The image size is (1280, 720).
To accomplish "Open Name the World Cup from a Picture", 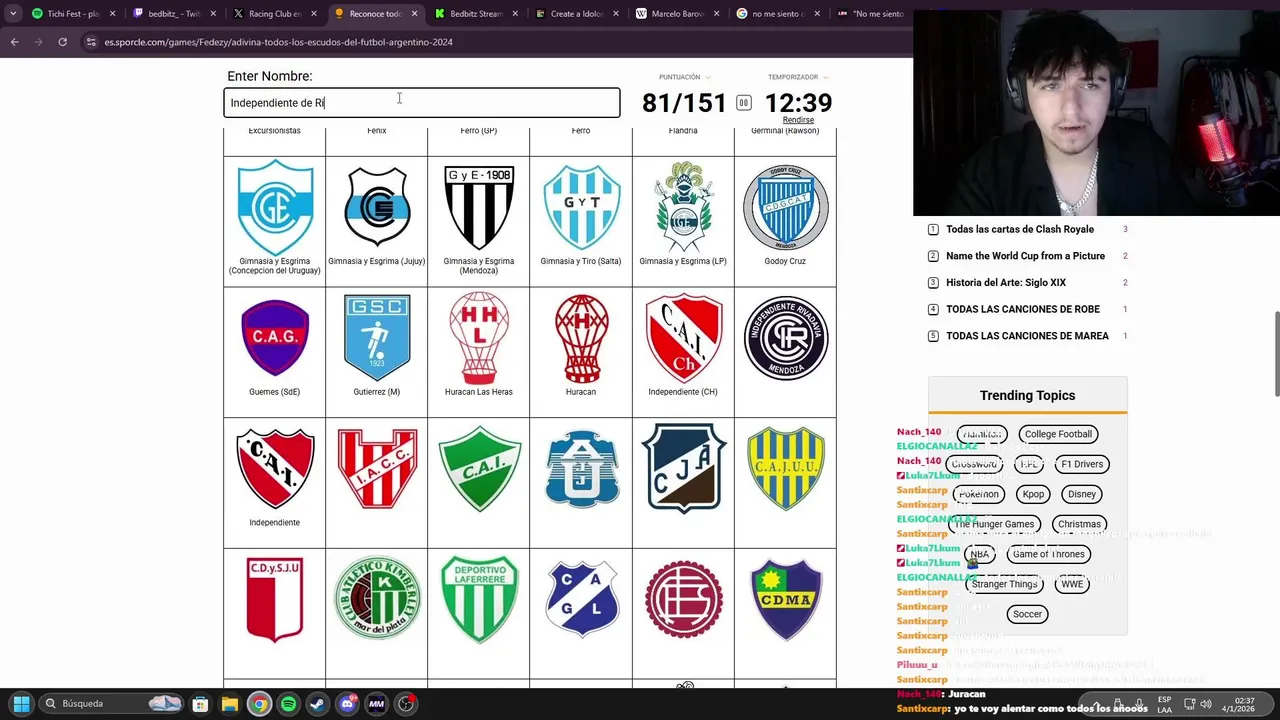I will (x=1025, y=256).
